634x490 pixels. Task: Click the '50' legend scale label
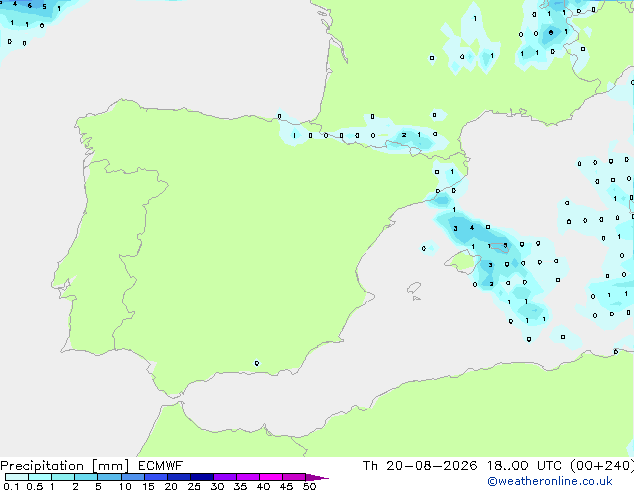pyautogui.click(x=309, y=486)
